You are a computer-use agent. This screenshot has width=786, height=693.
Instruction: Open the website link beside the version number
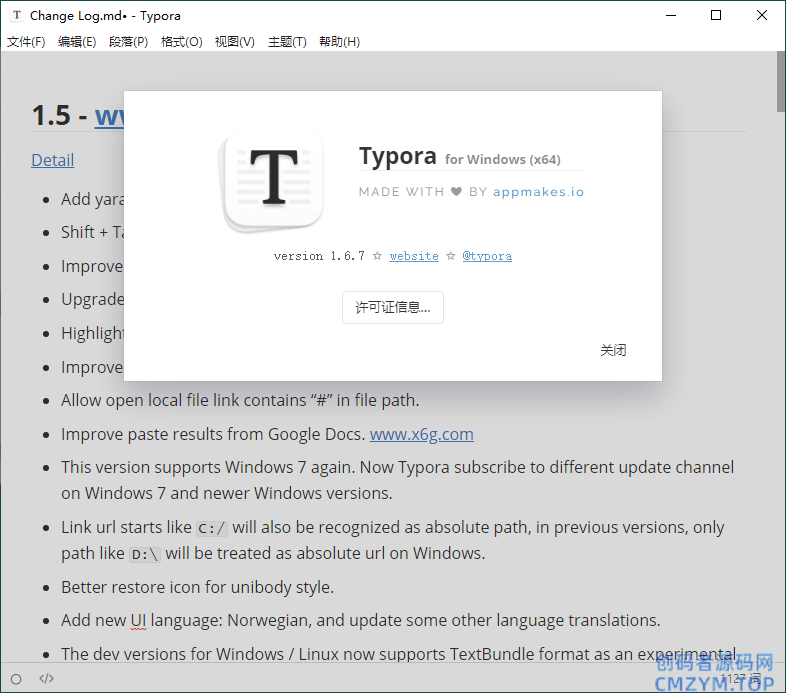point(414,256)
